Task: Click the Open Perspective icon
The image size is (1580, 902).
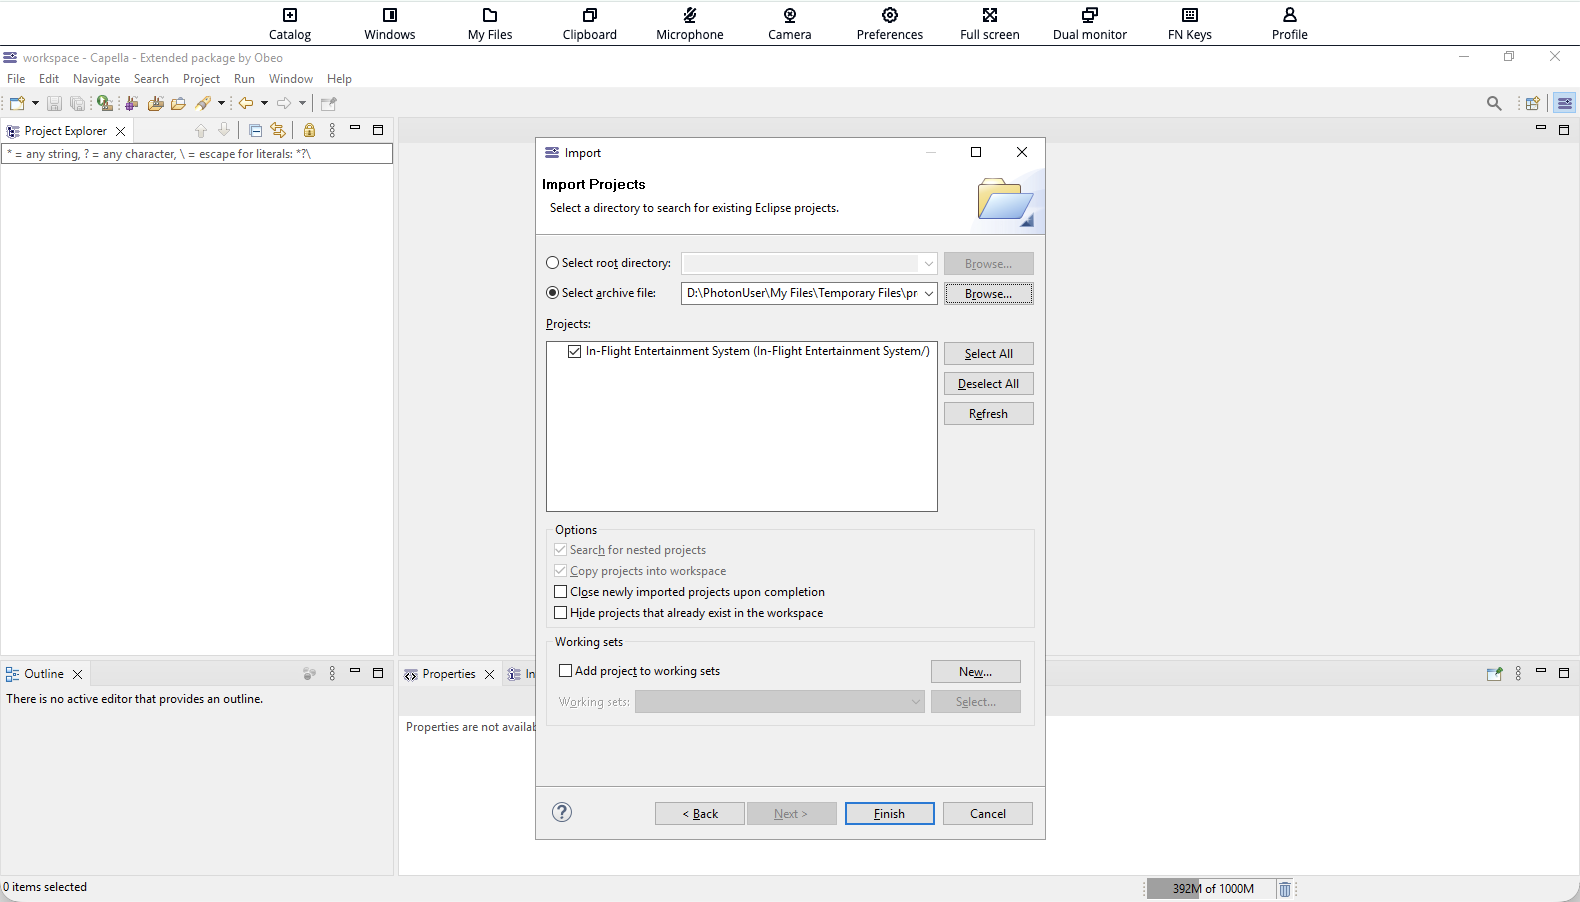Action: click(1531, 103)
